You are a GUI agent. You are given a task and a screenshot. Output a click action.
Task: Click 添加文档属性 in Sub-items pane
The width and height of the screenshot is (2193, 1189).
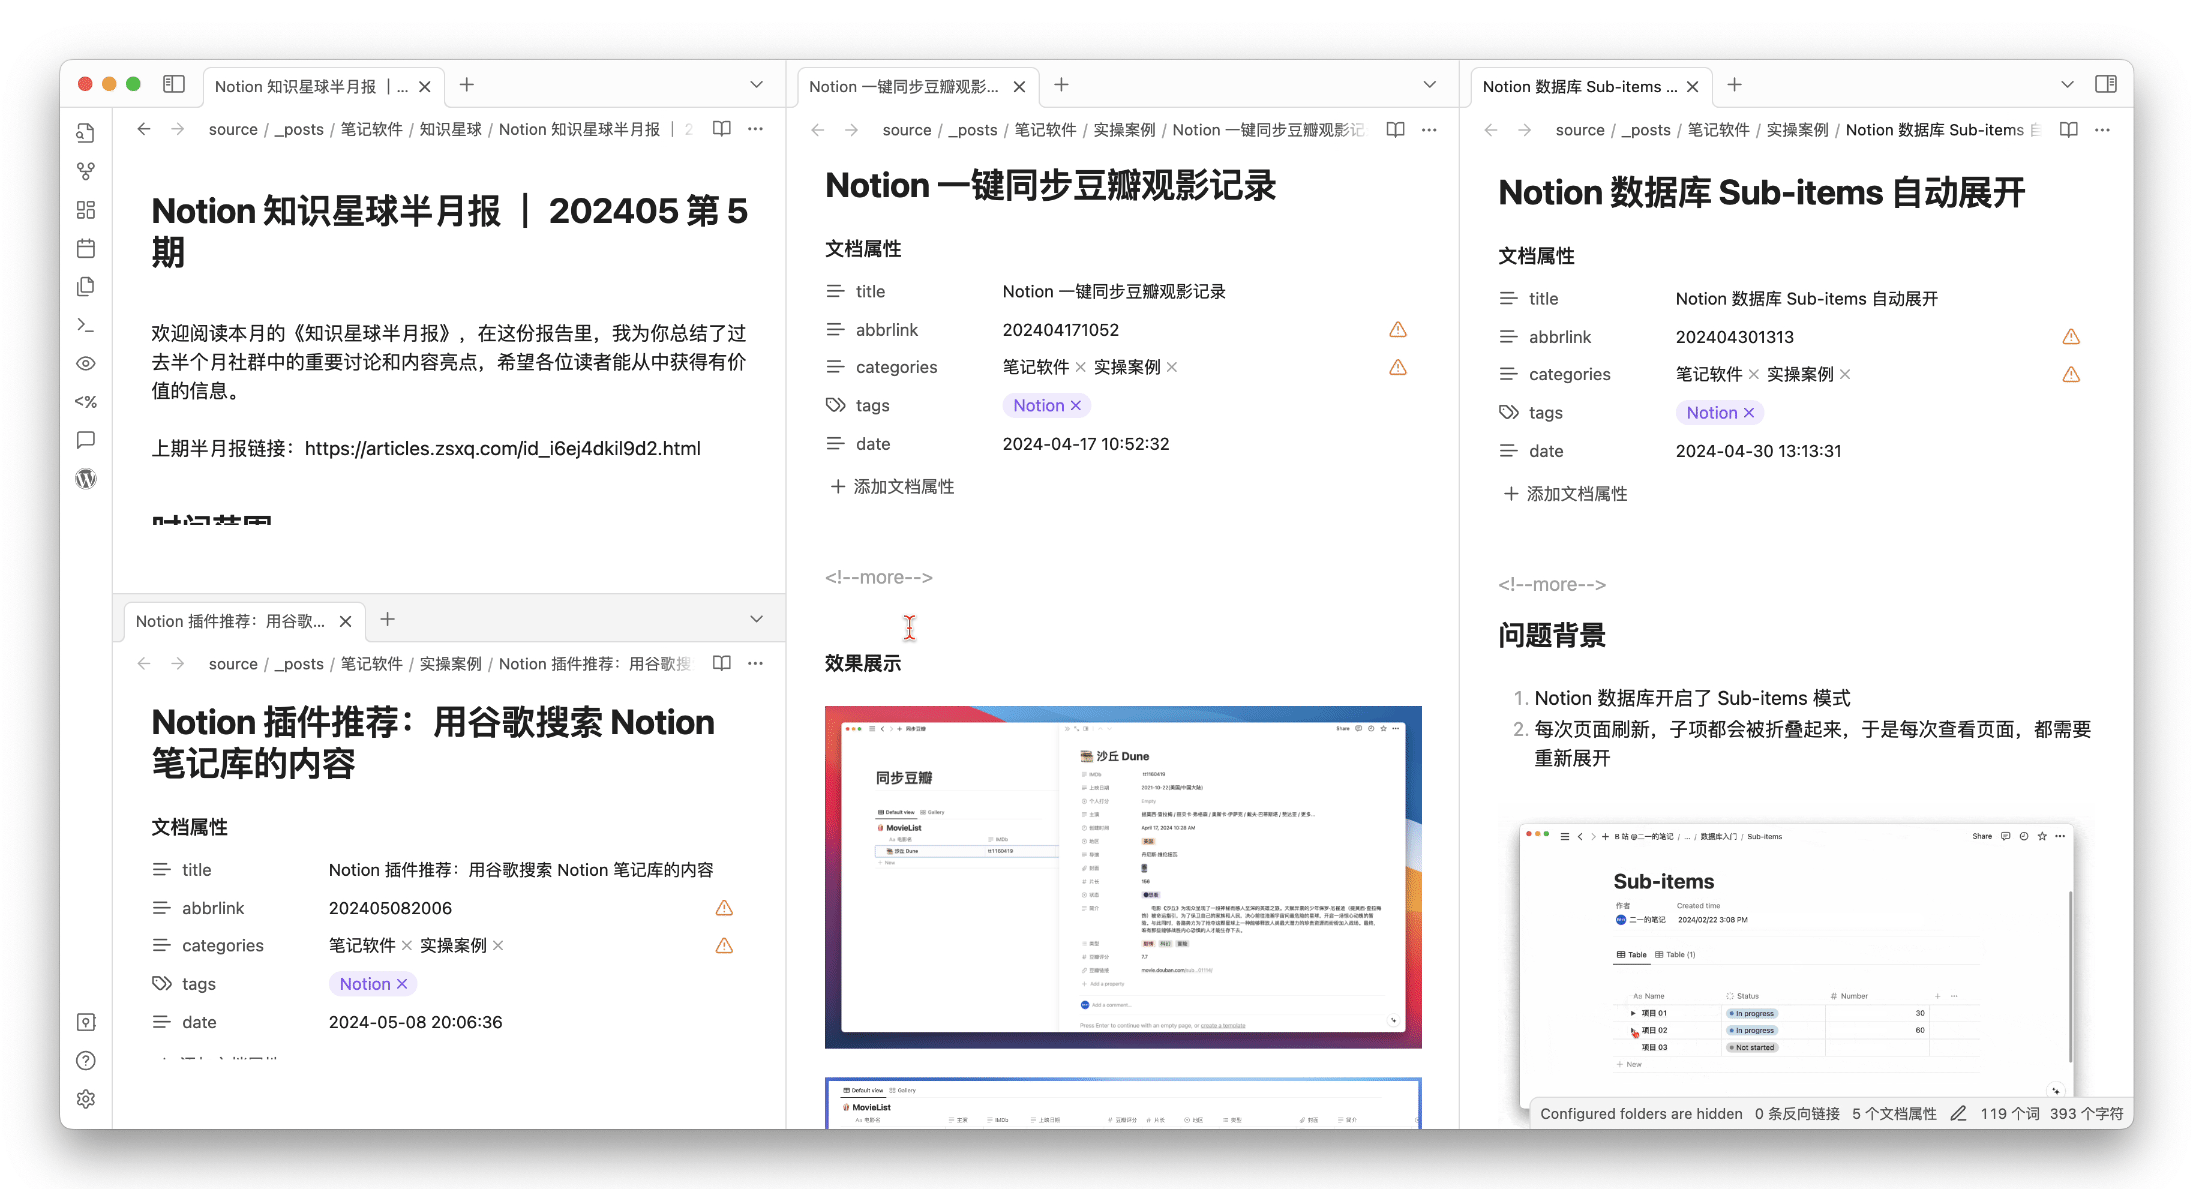(1565, 494)
